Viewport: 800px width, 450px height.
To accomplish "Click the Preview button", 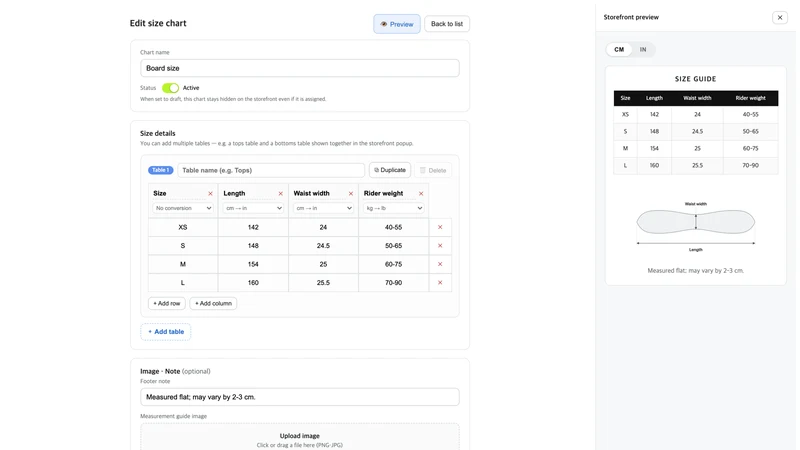I will coord(396,24).
